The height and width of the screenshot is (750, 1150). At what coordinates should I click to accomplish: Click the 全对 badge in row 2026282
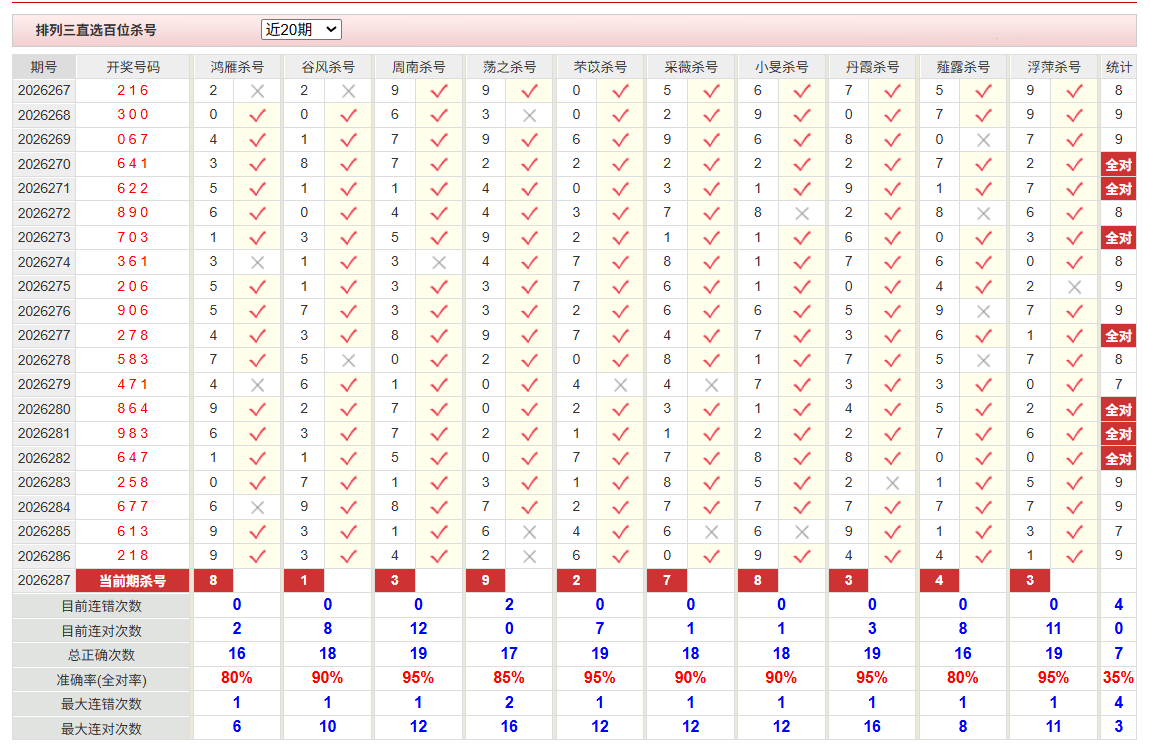1118,458
